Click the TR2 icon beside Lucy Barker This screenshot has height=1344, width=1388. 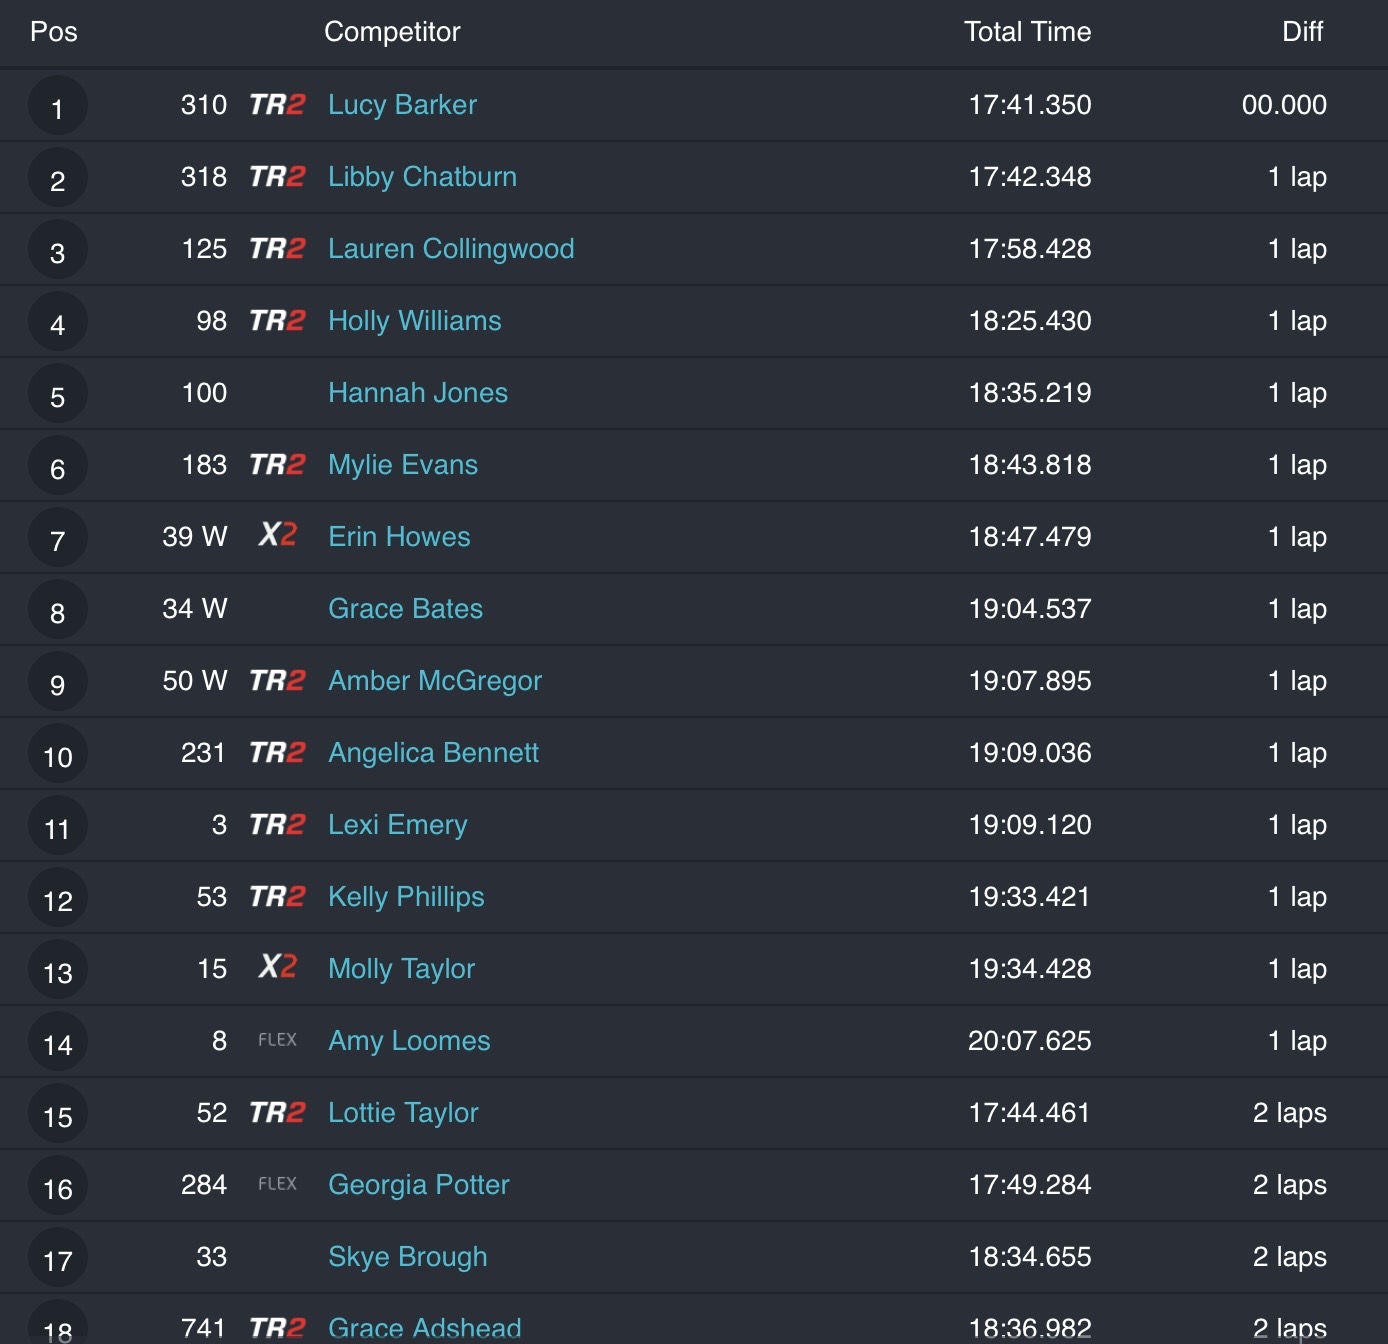click(x=277, y=105)
